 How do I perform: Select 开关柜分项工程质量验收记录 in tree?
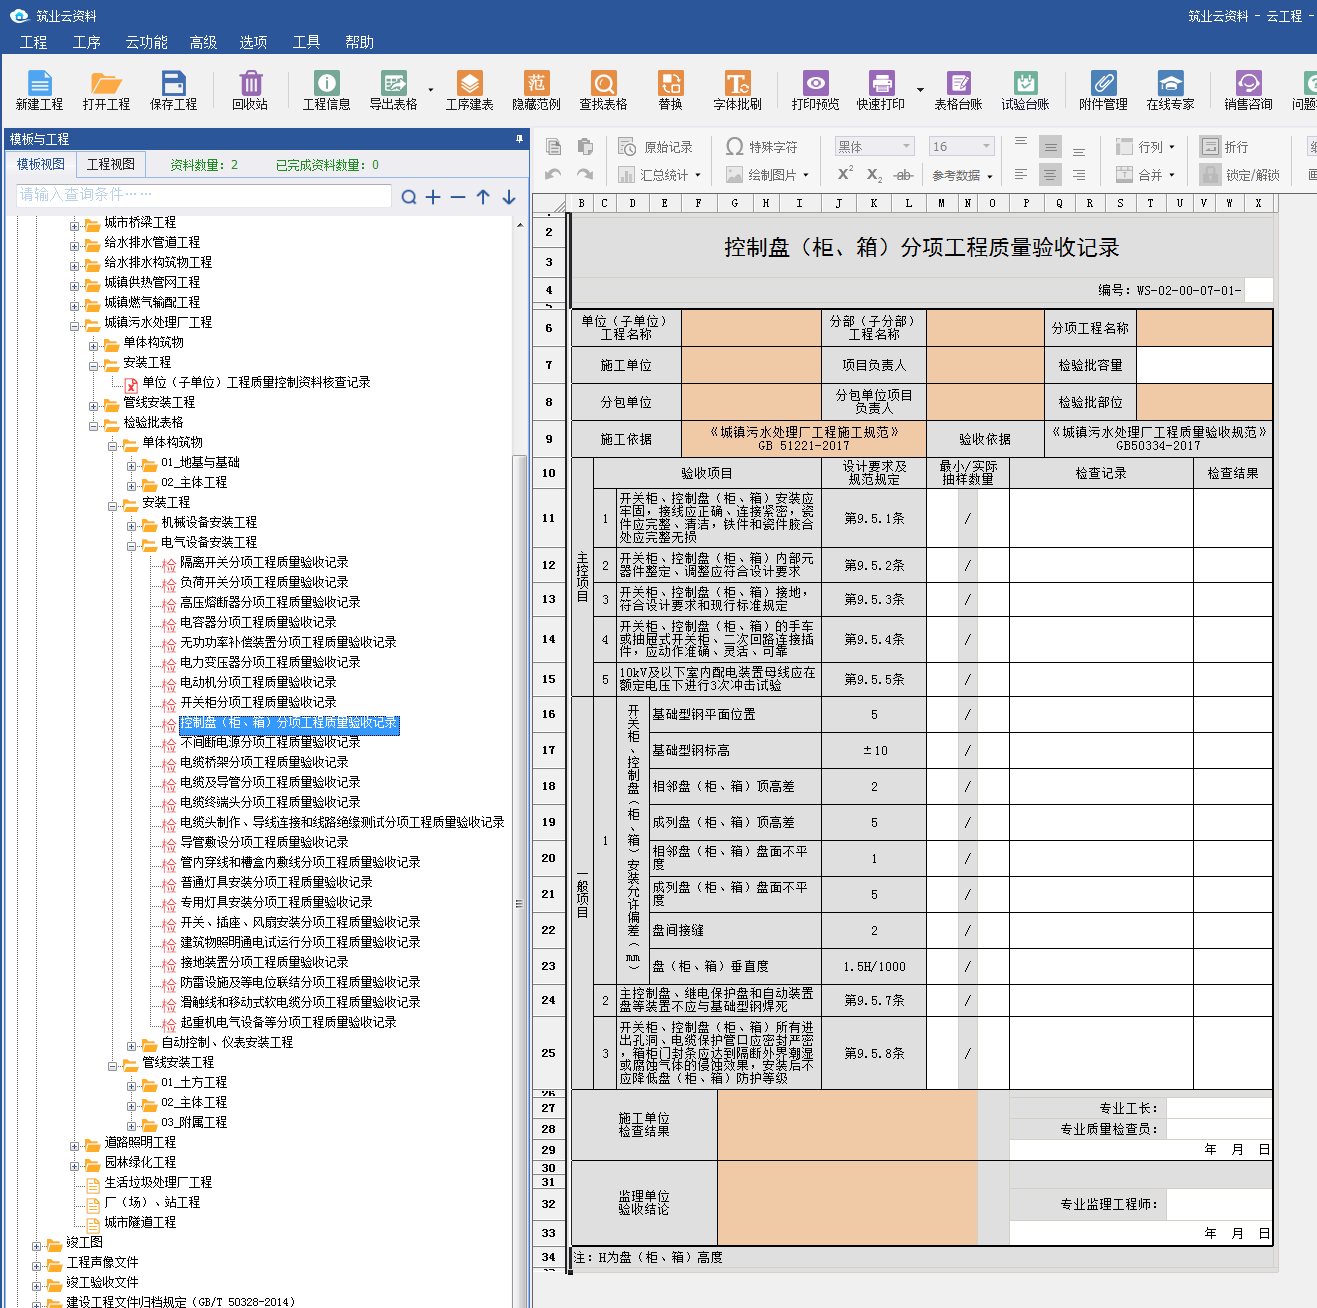(258, 702)
